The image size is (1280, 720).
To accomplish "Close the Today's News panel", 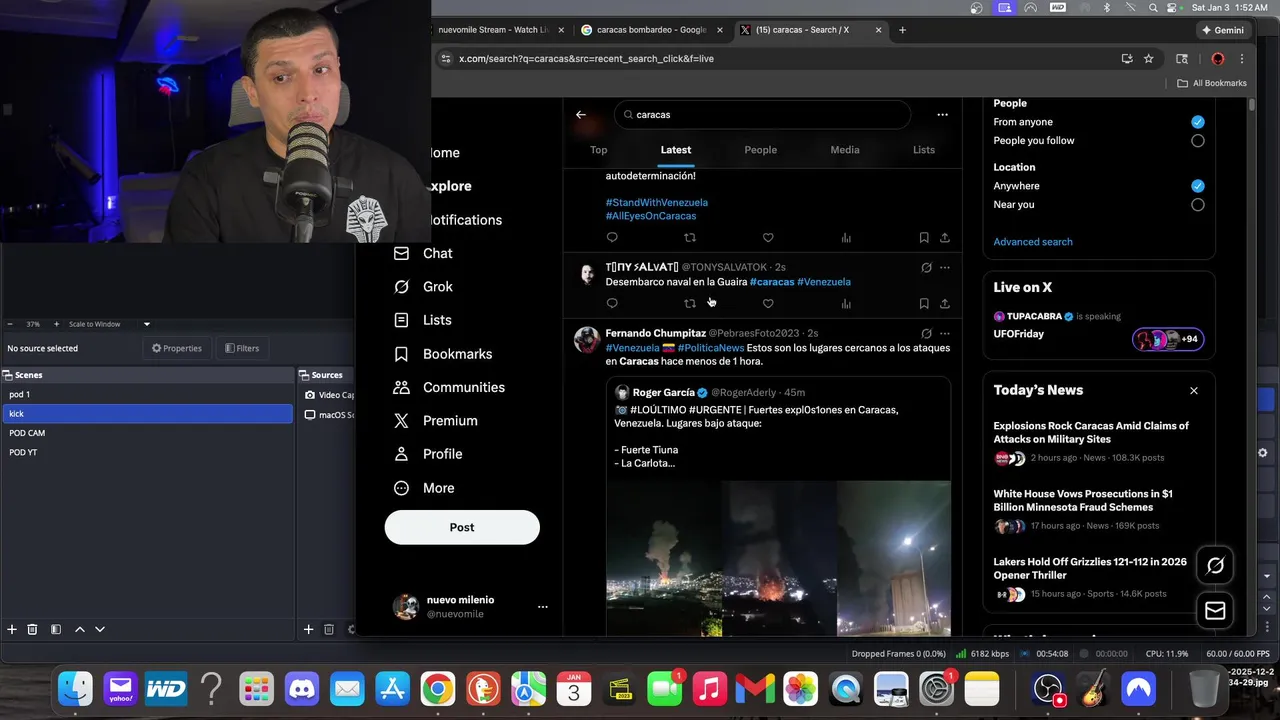I will tap(1193, 391).
